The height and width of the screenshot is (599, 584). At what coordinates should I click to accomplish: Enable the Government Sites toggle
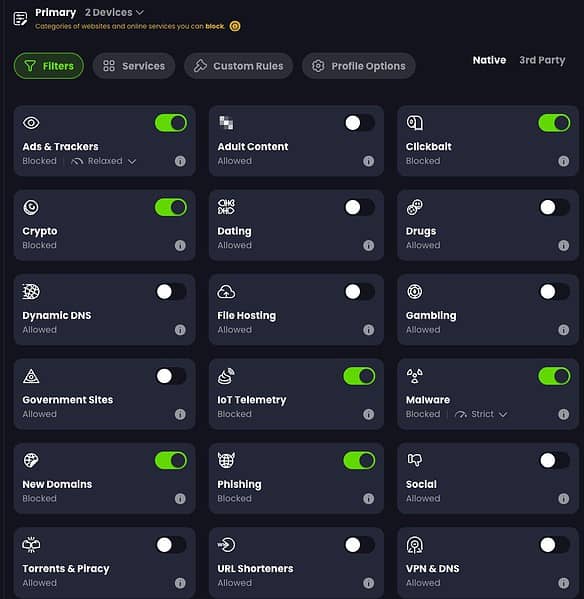click(x=171, y=376)
